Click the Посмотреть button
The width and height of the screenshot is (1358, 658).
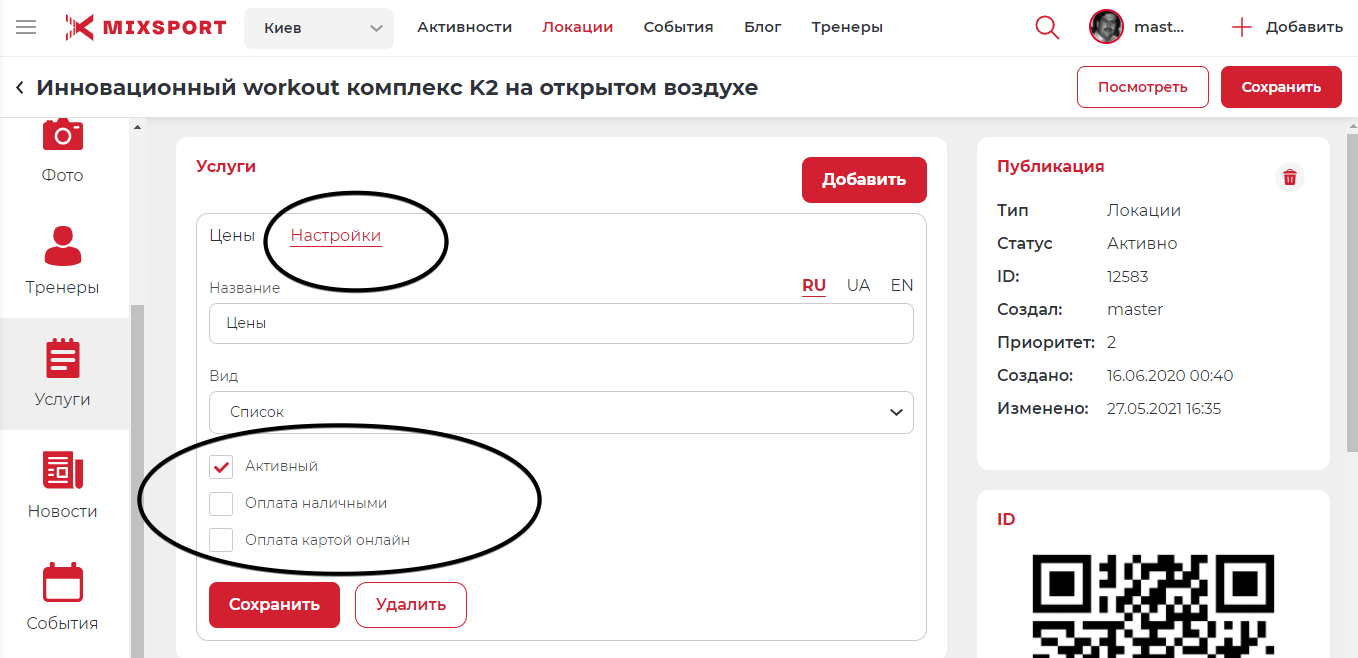click(1142, 87)
